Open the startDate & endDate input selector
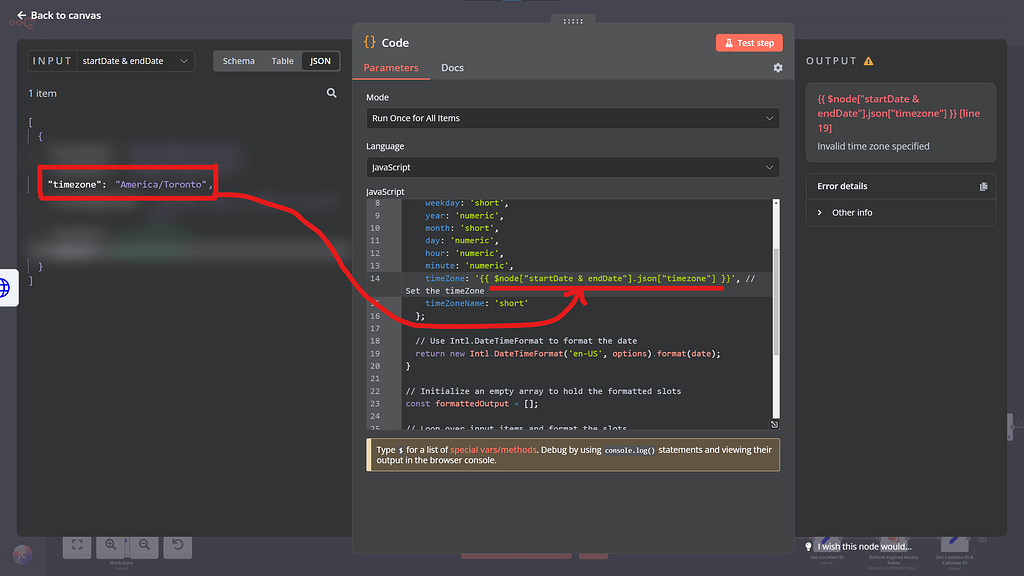The width and height of the screenshot is (1024, 576). tap(136, 61)
